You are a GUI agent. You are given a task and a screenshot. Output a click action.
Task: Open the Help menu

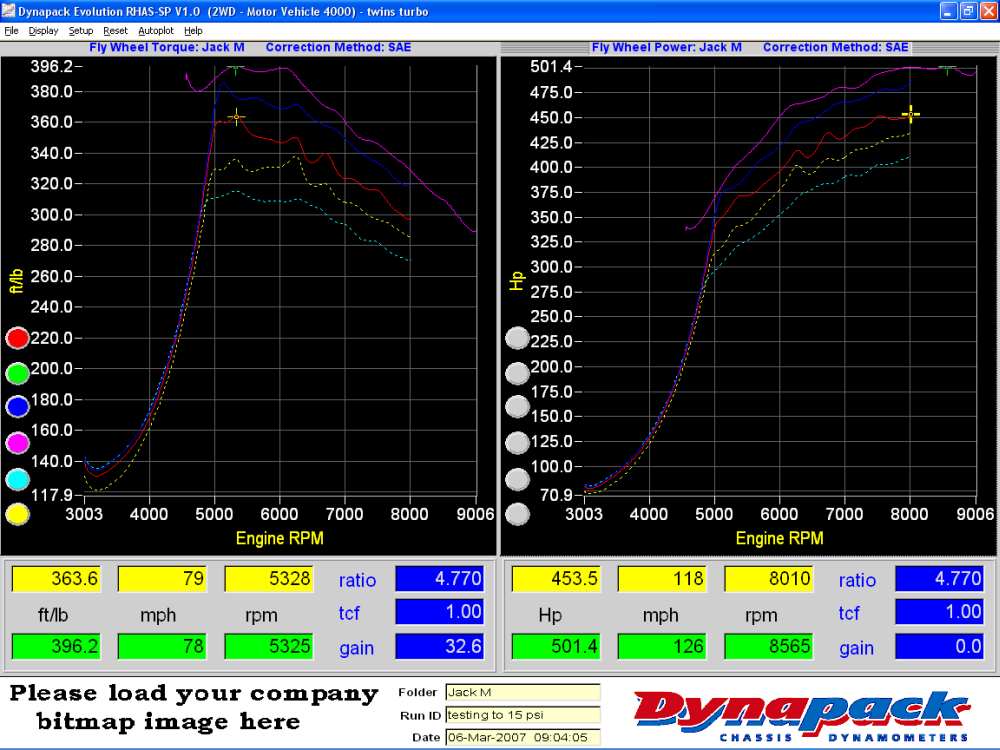pos(193,31)
